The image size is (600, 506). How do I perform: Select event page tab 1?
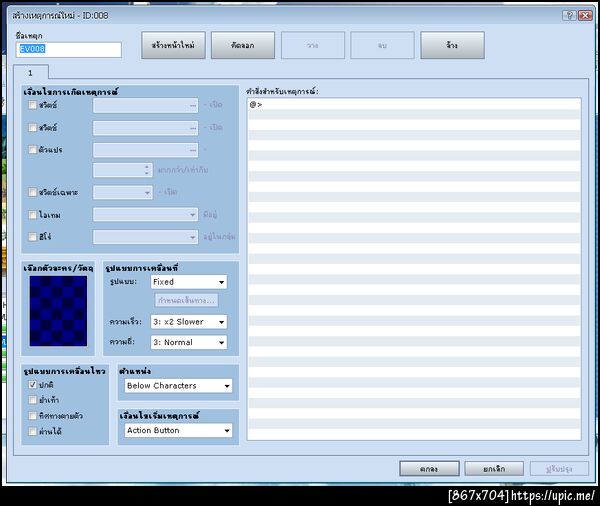click(x=31, y=73)
